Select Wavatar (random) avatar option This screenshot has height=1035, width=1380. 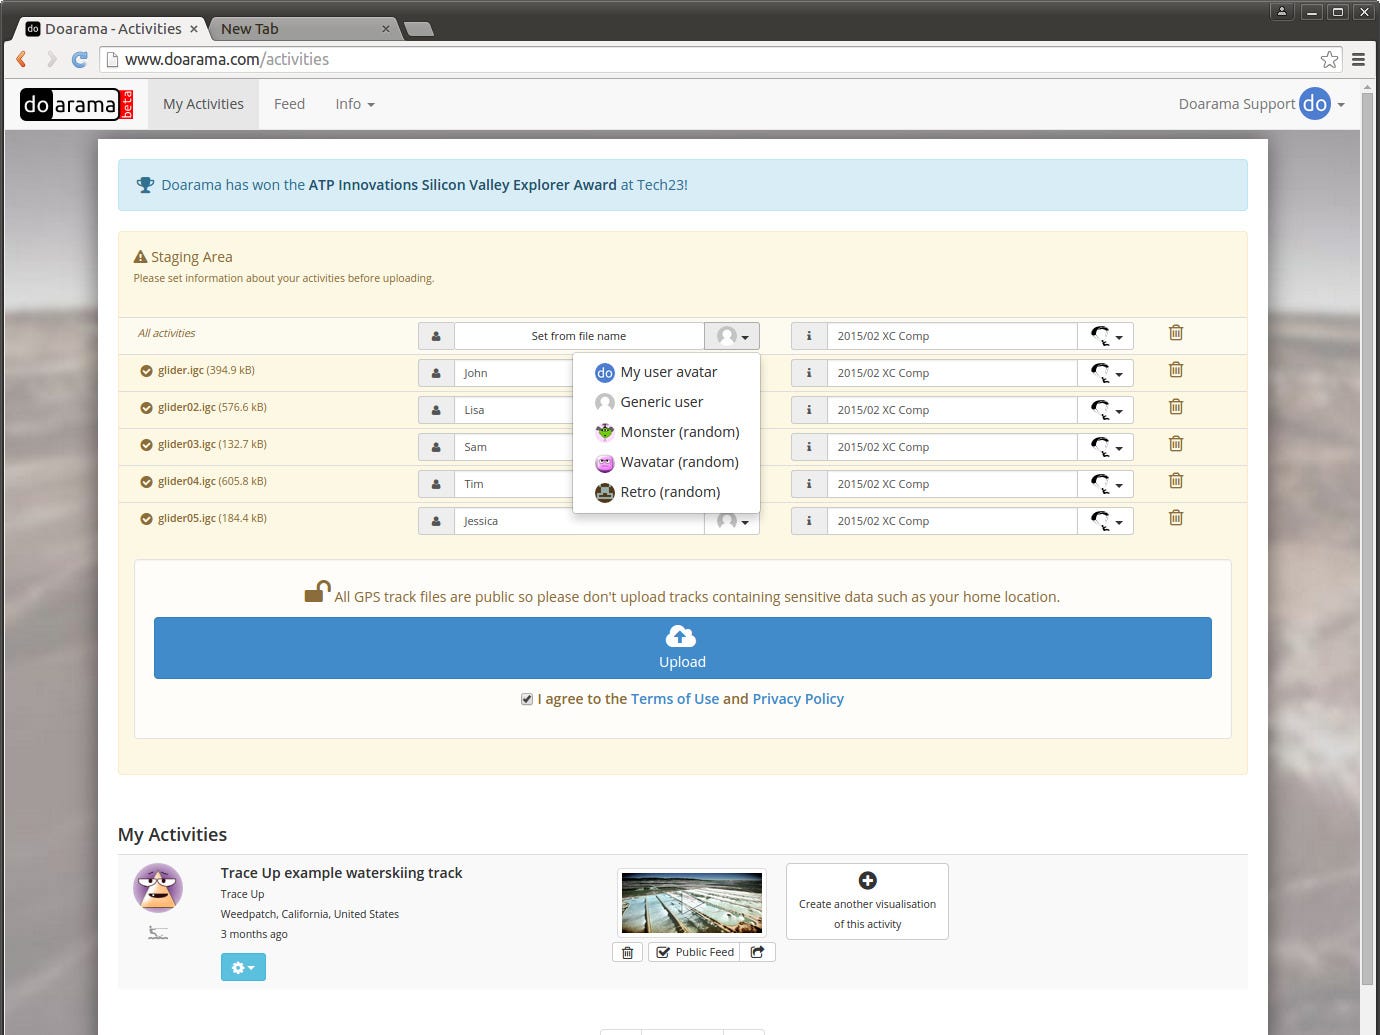pyautogui.click(x=666, y=462)
